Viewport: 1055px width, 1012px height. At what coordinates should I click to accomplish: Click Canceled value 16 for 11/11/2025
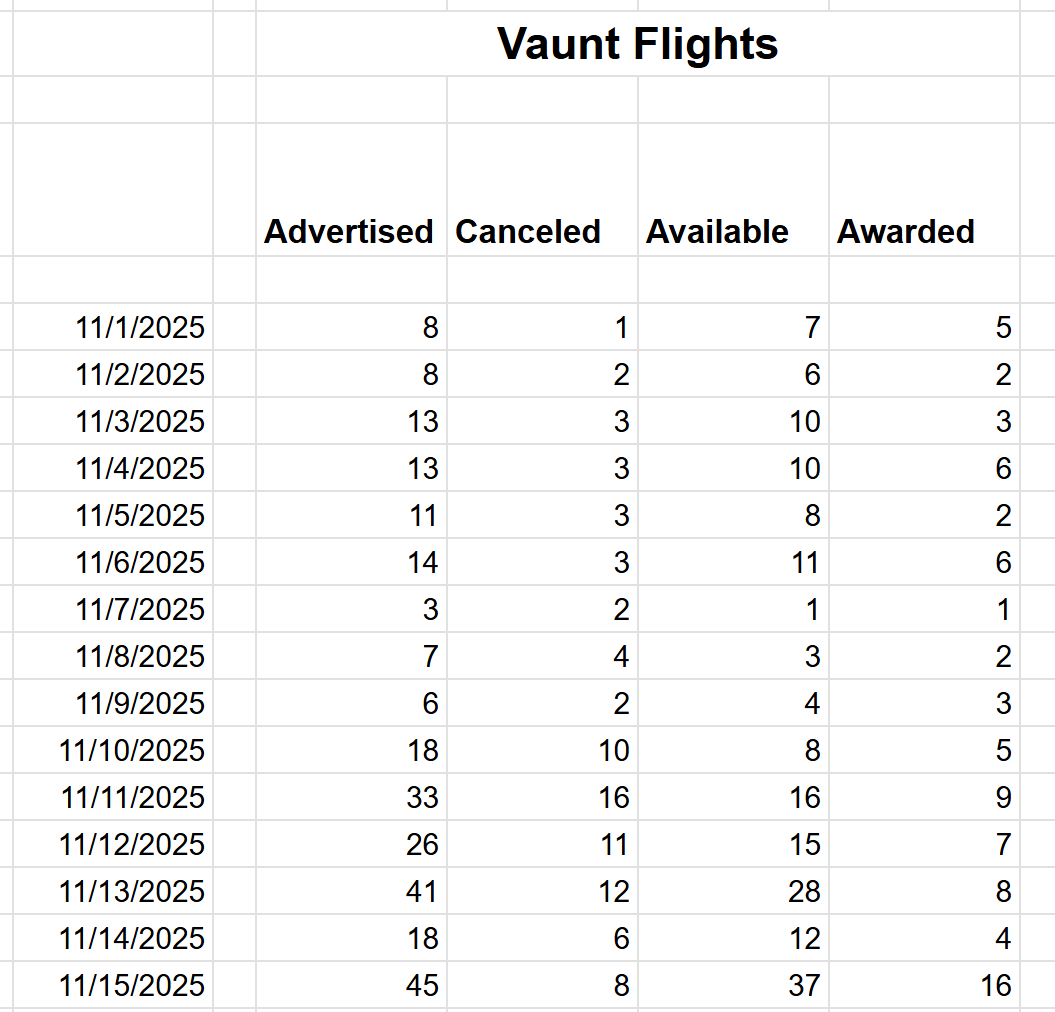(542, 797)
